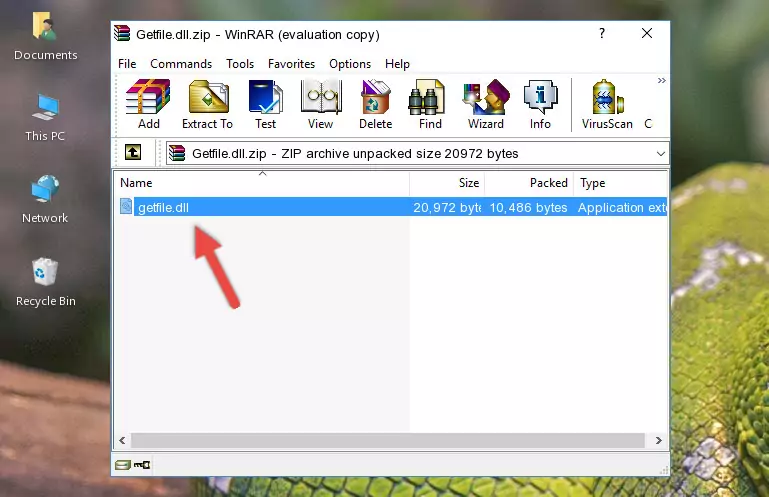Open the Help menu

click(x=397, y=64)
